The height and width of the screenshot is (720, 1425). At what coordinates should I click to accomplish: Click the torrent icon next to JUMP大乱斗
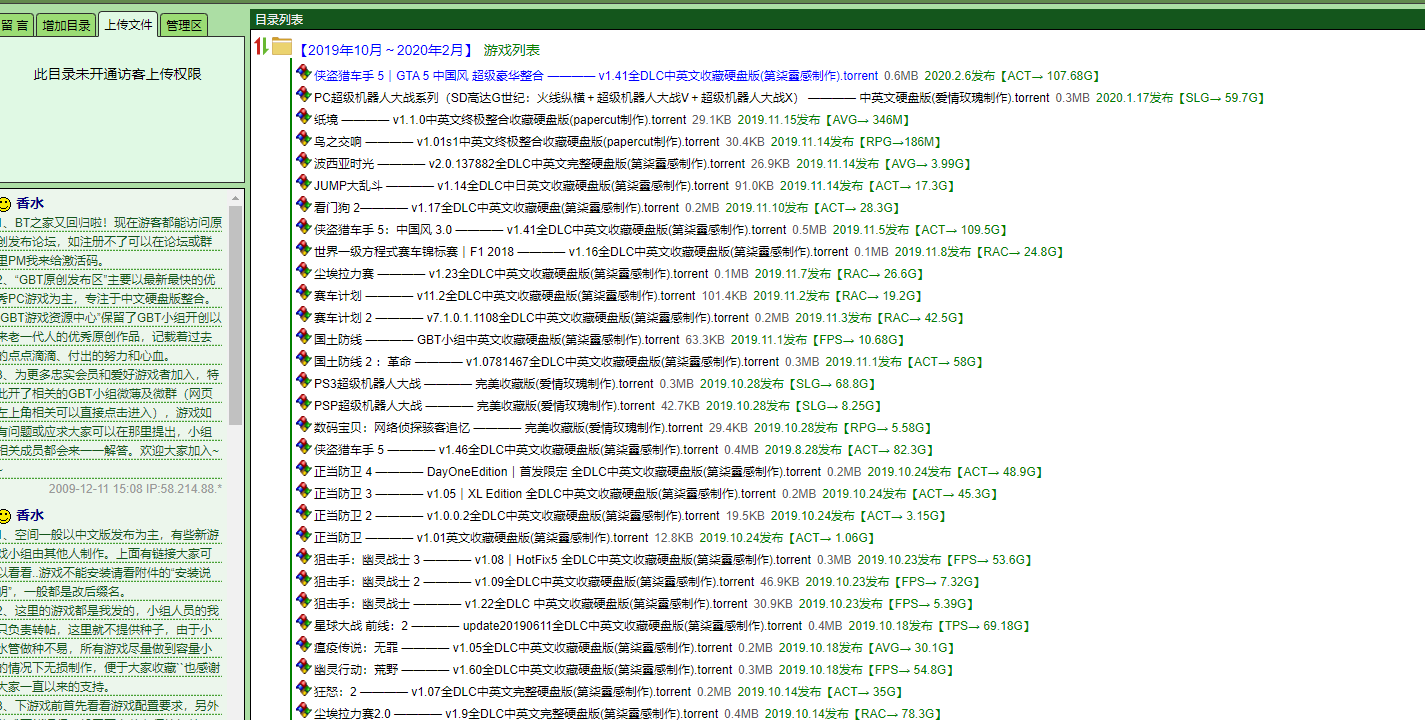click(304, 184)
